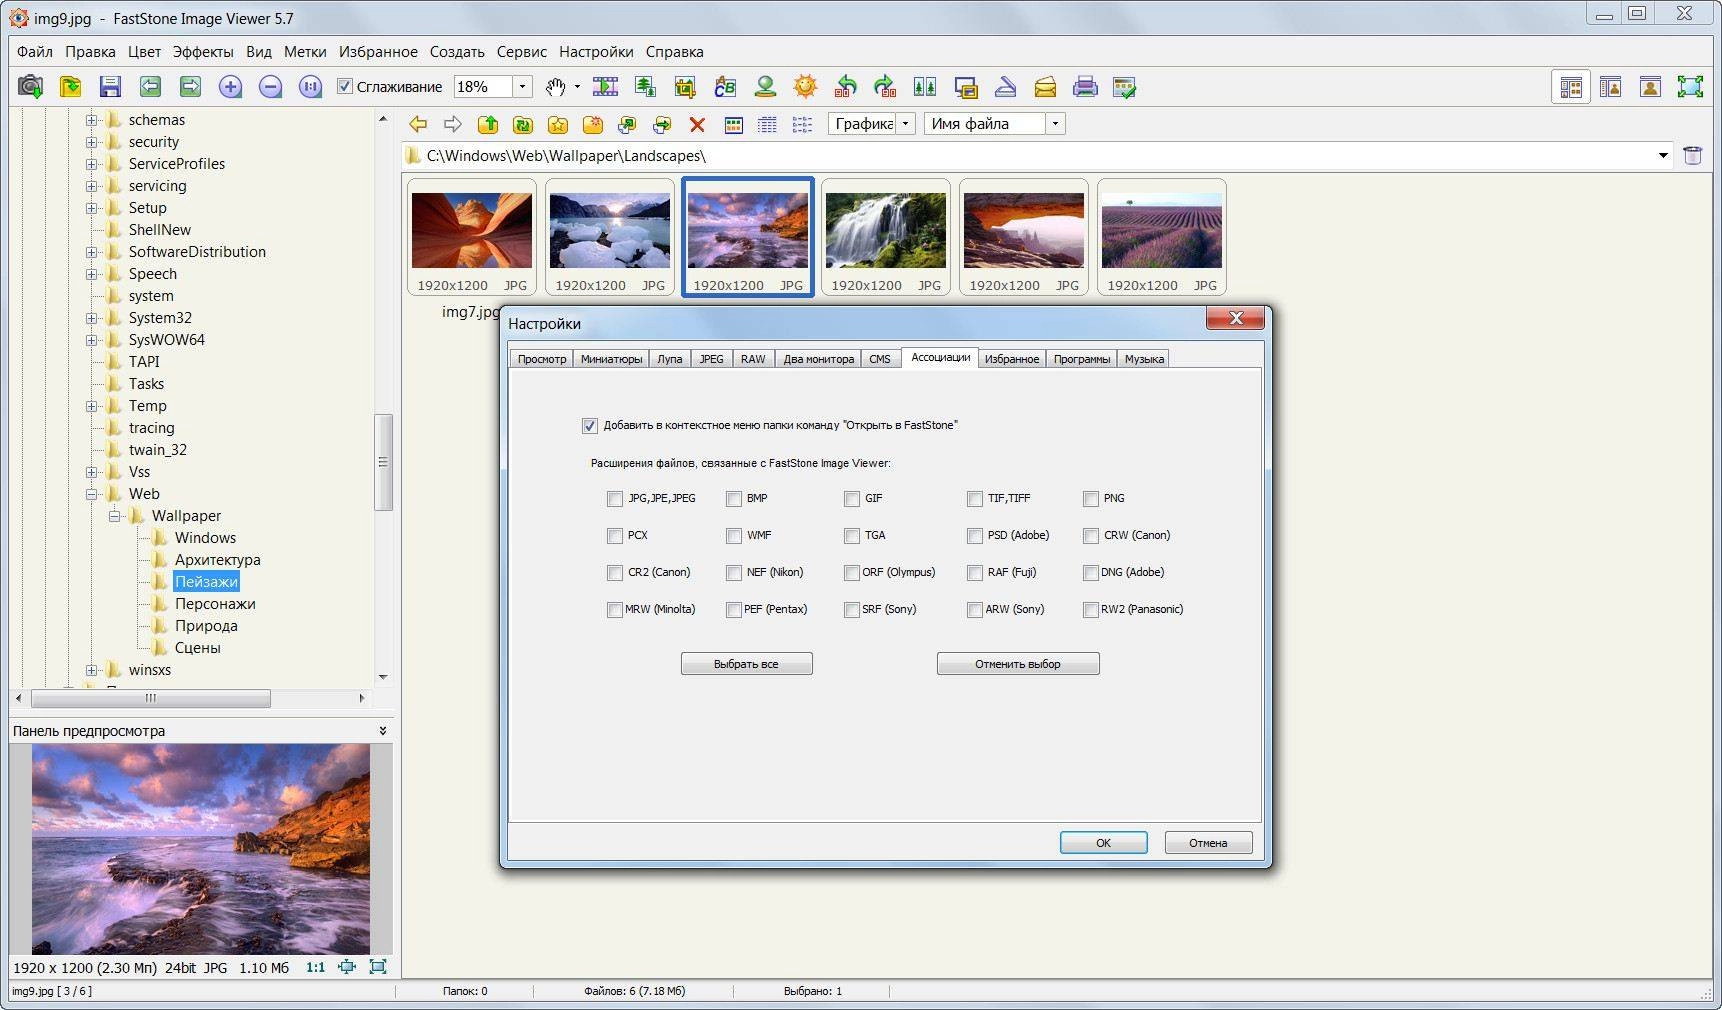The height and width of the screenshot is (1010, 1722).
Task: Select the lavender field thumbnail
Action: (x=1162, y=238)
